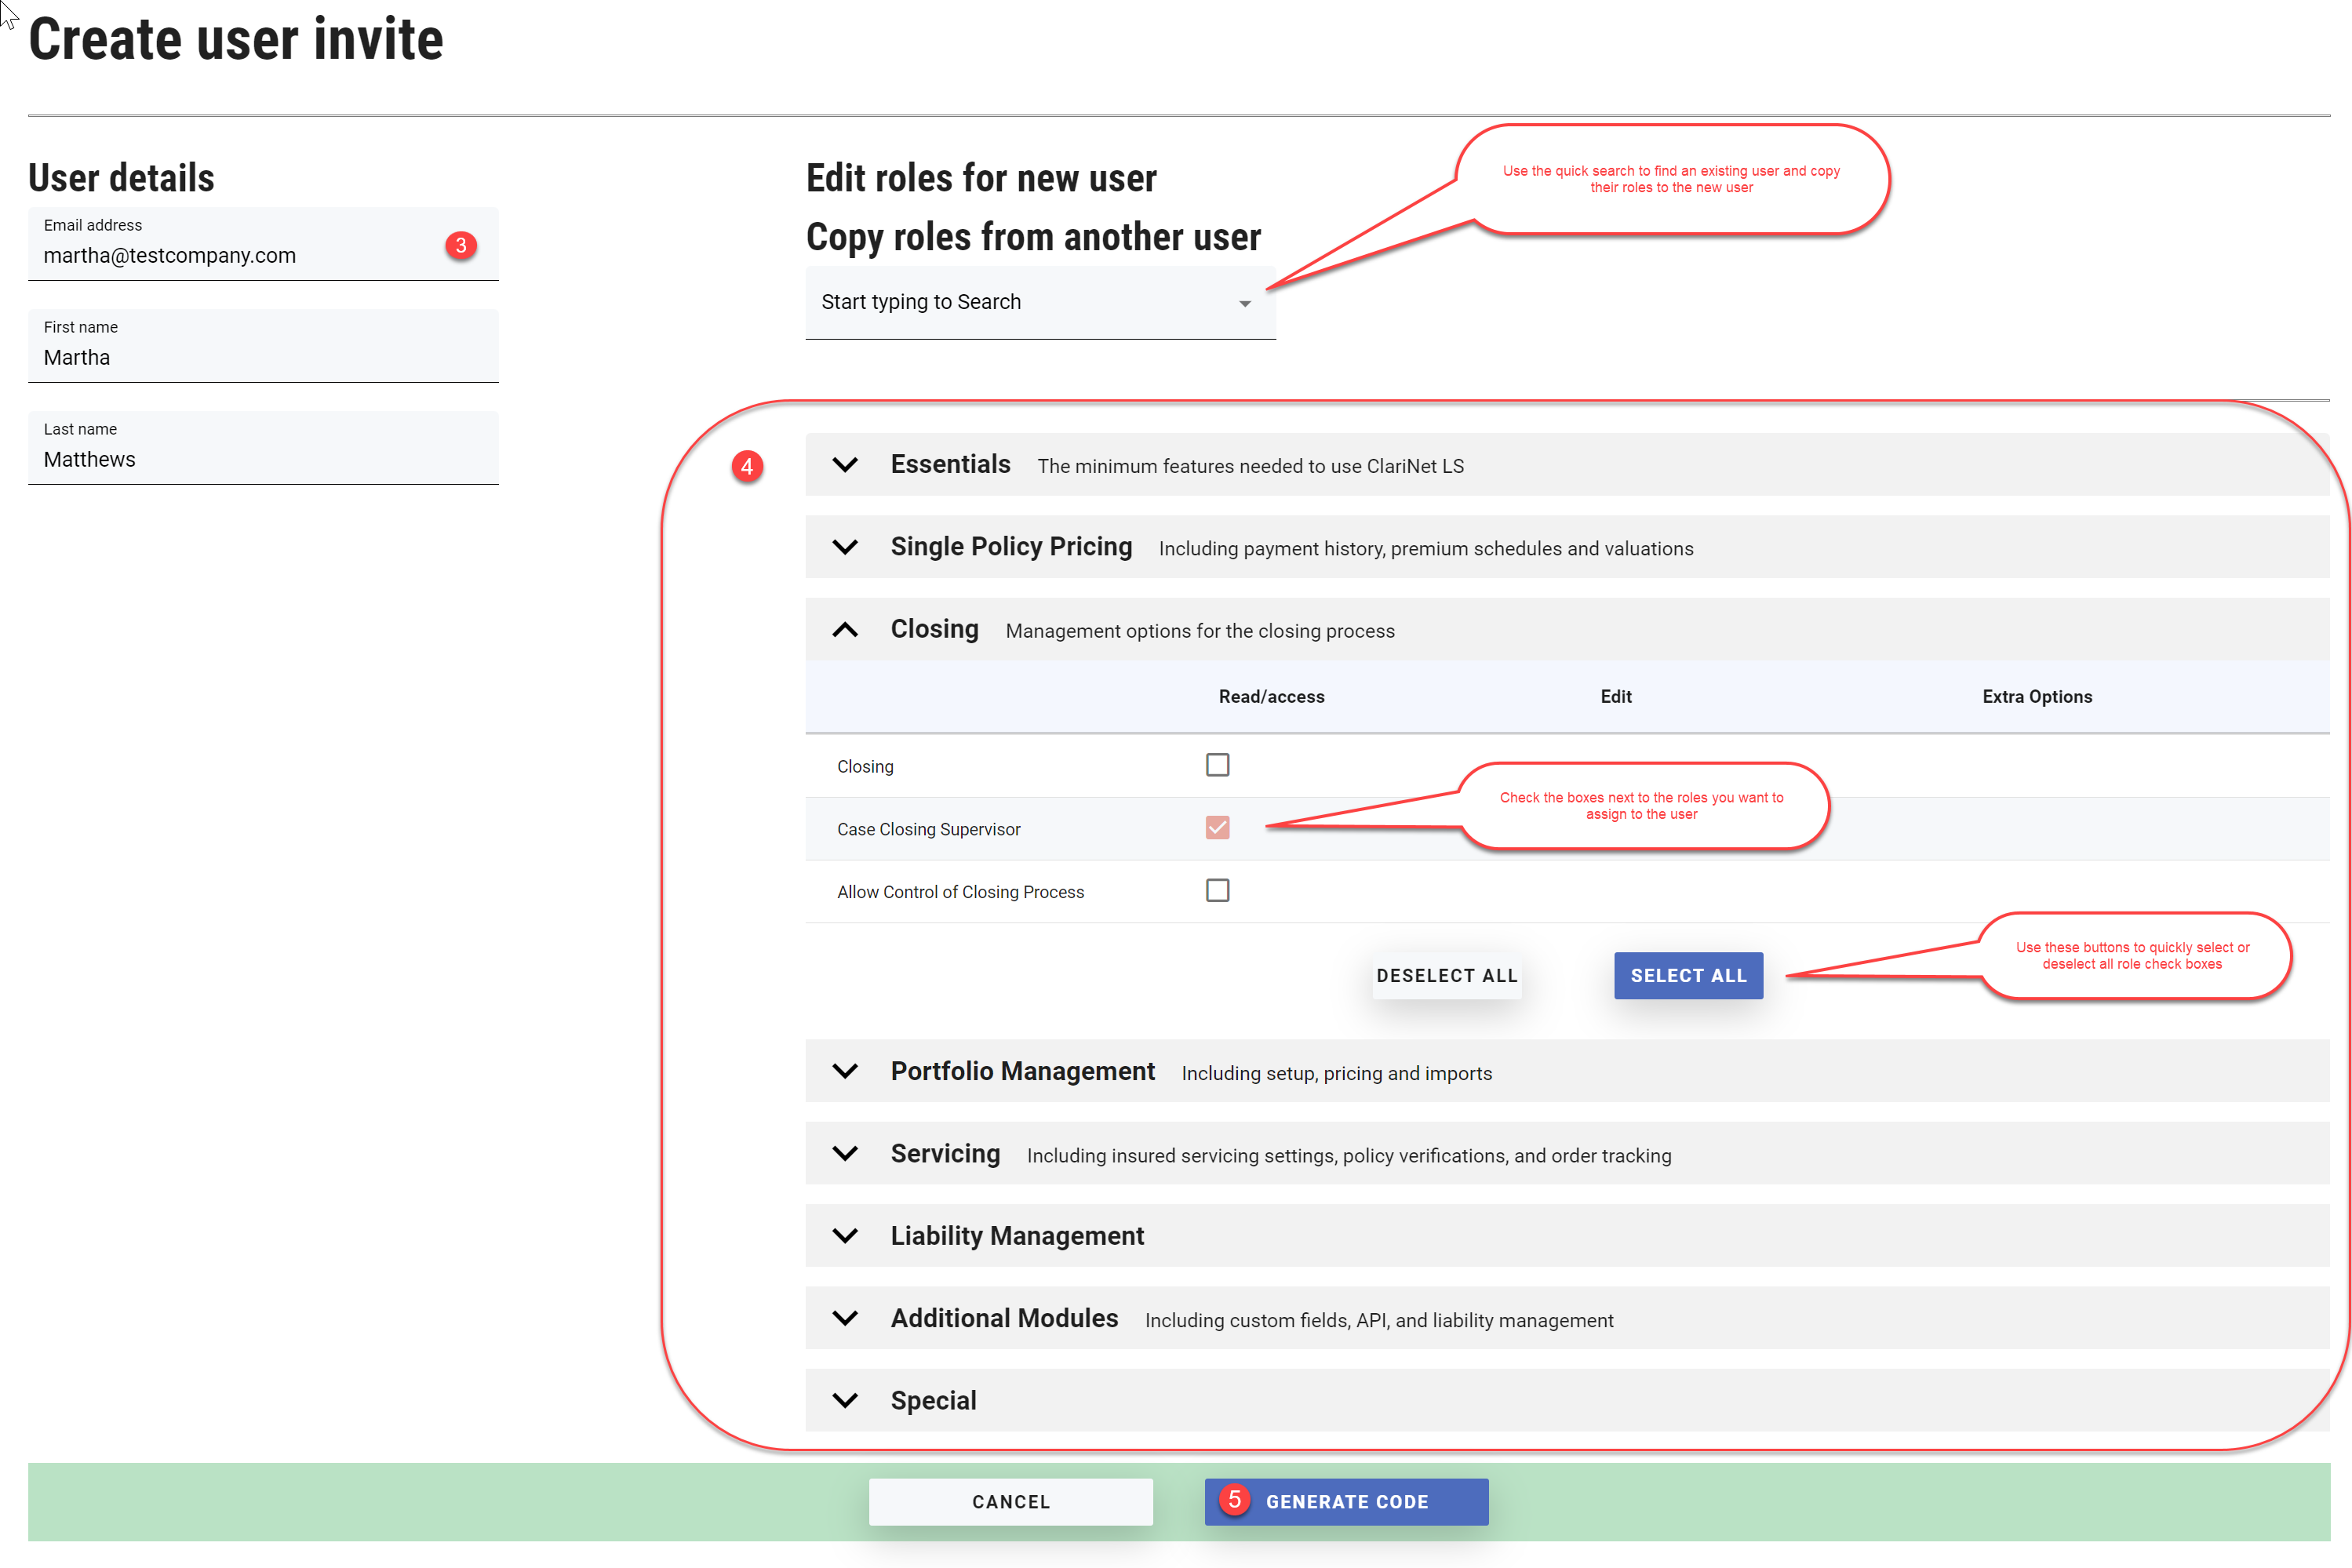Open the copy roles search dropdown arrow
2352x1568 pixels.
click(1245, 304)
